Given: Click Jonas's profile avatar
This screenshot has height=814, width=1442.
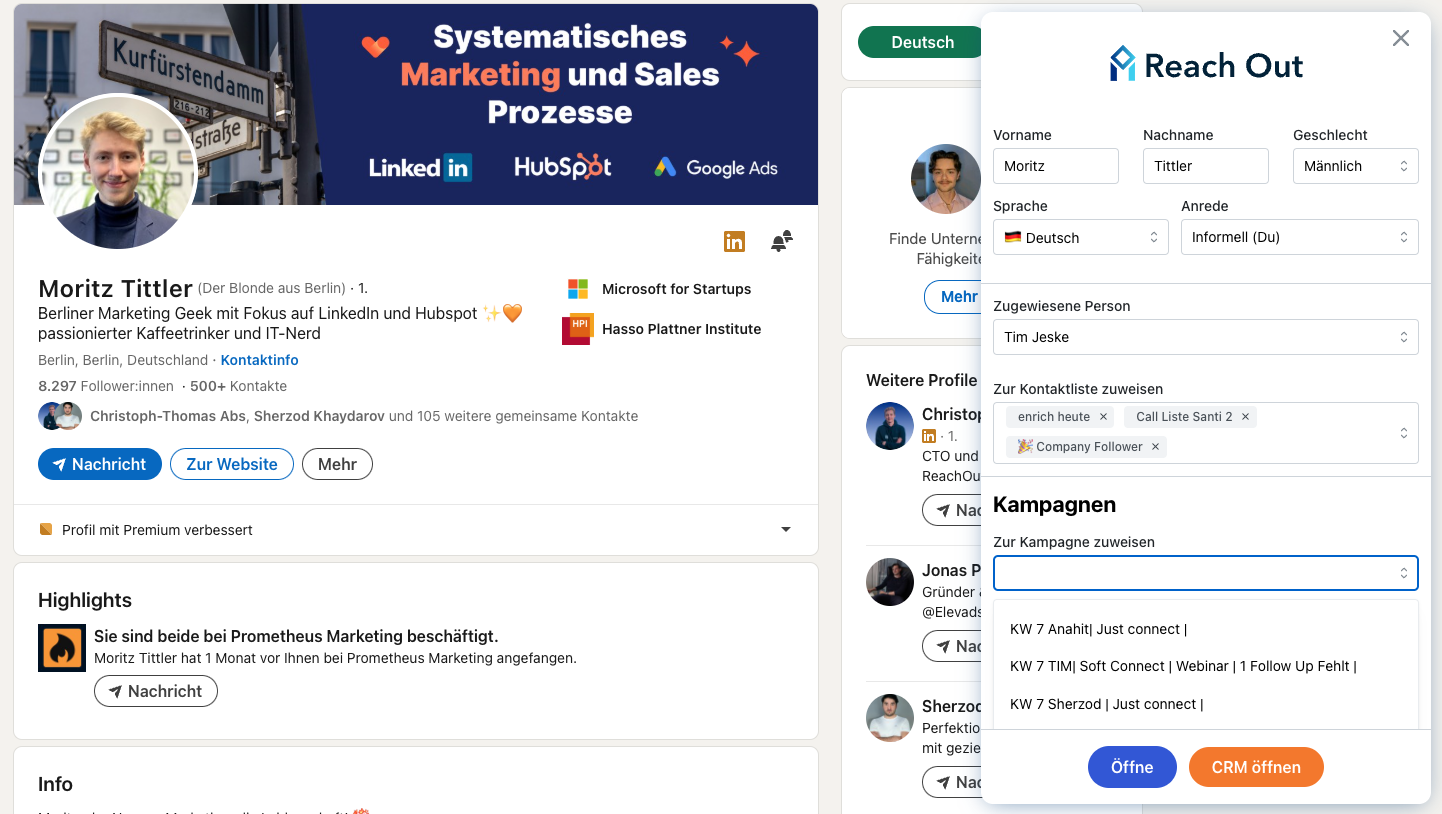Looking at the screenshot, I should pos(890,582).
